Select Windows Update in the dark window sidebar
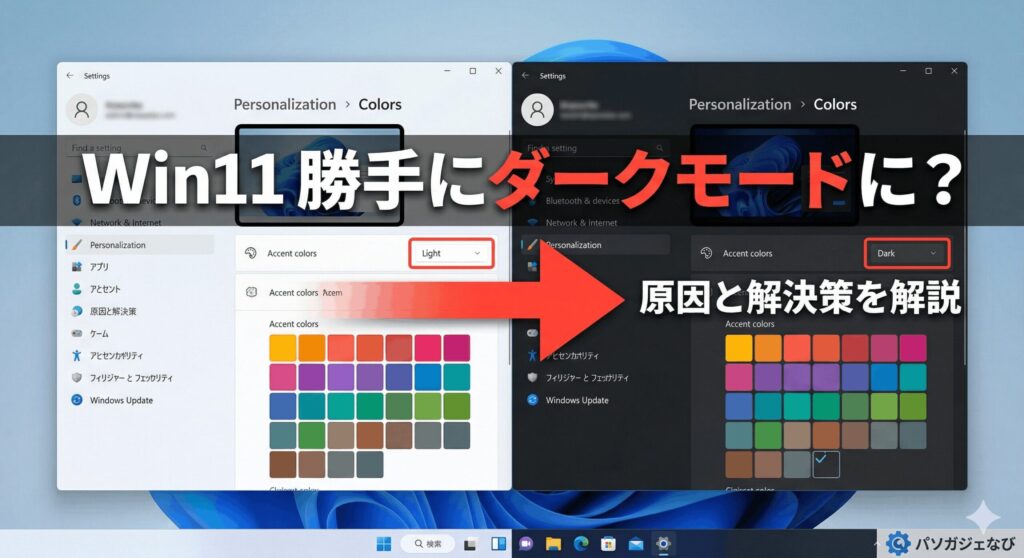 click(576, 400)
